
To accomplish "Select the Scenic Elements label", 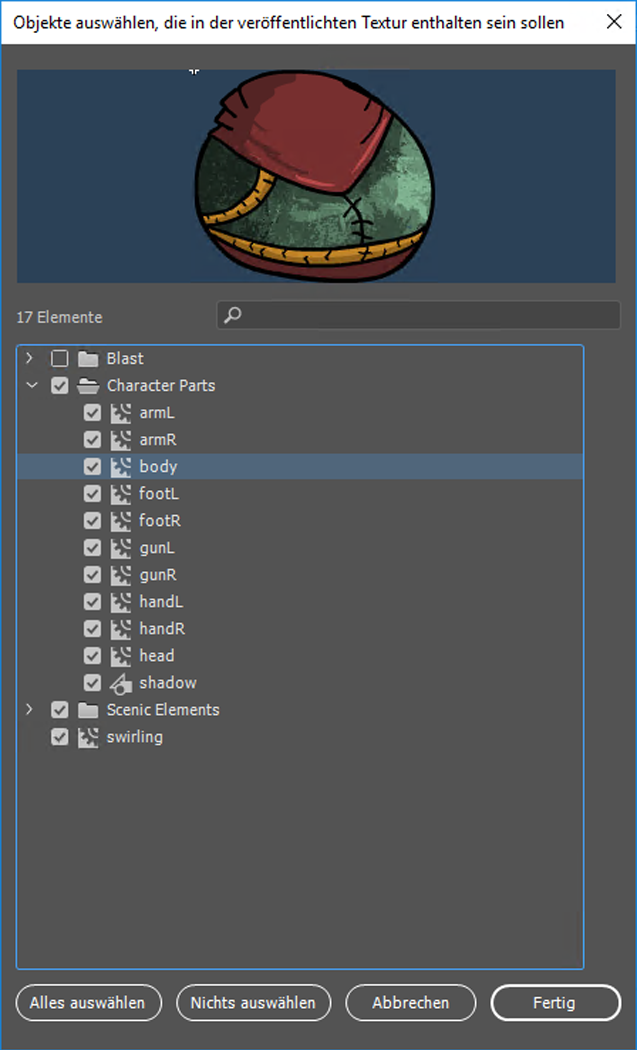I will (163, 710).
